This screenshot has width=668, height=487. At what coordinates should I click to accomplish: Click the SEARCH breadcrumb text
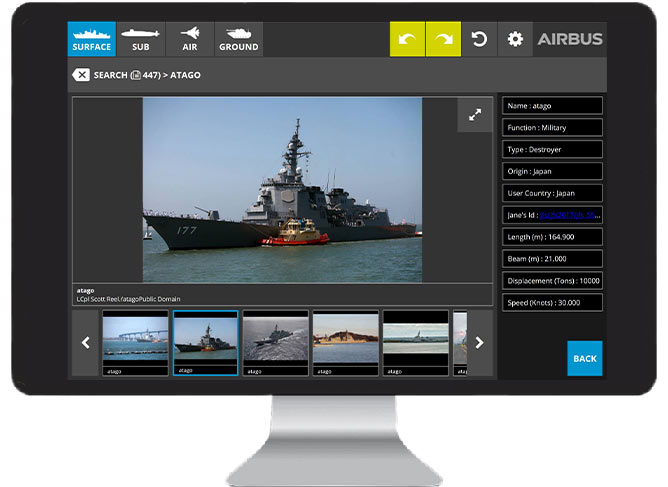click(110, 75)
